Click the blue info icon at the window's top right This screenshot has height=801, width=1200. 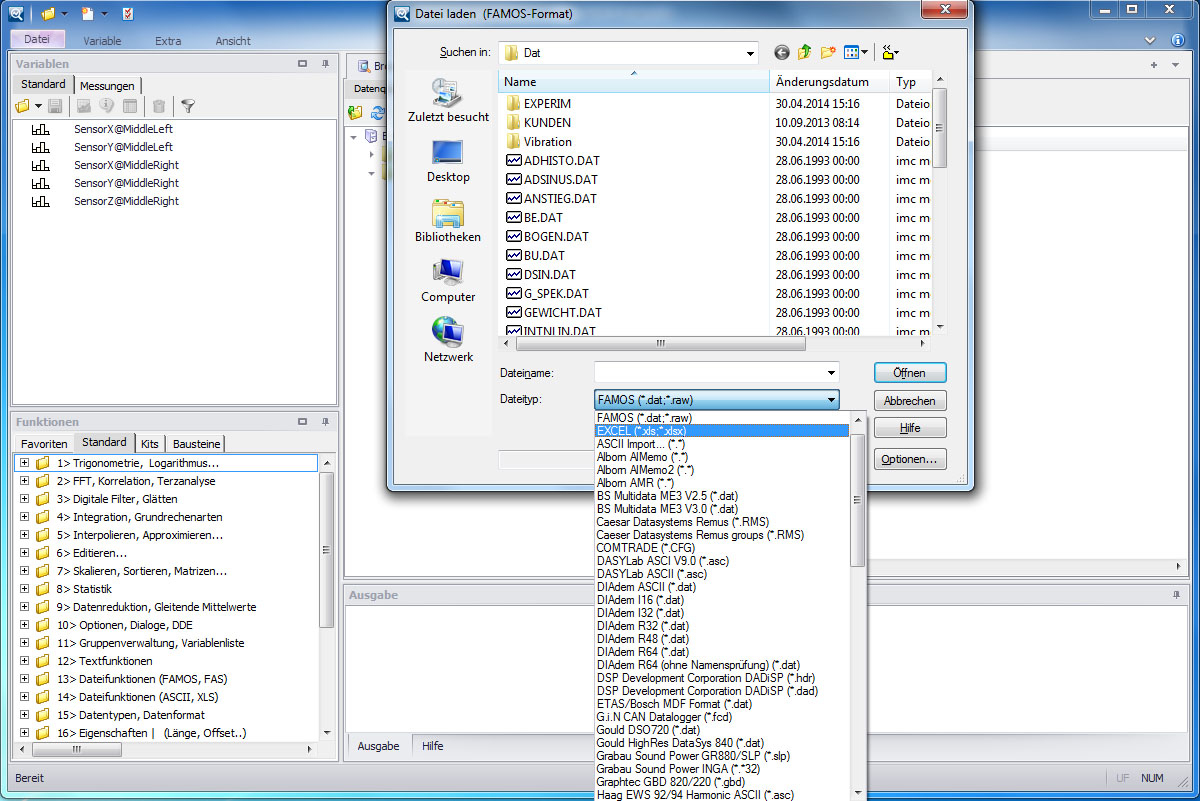1177,40
